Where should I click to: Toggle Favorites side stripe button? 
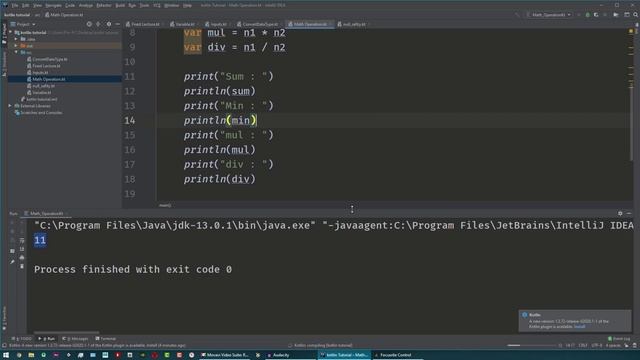(x=4, y=318)
